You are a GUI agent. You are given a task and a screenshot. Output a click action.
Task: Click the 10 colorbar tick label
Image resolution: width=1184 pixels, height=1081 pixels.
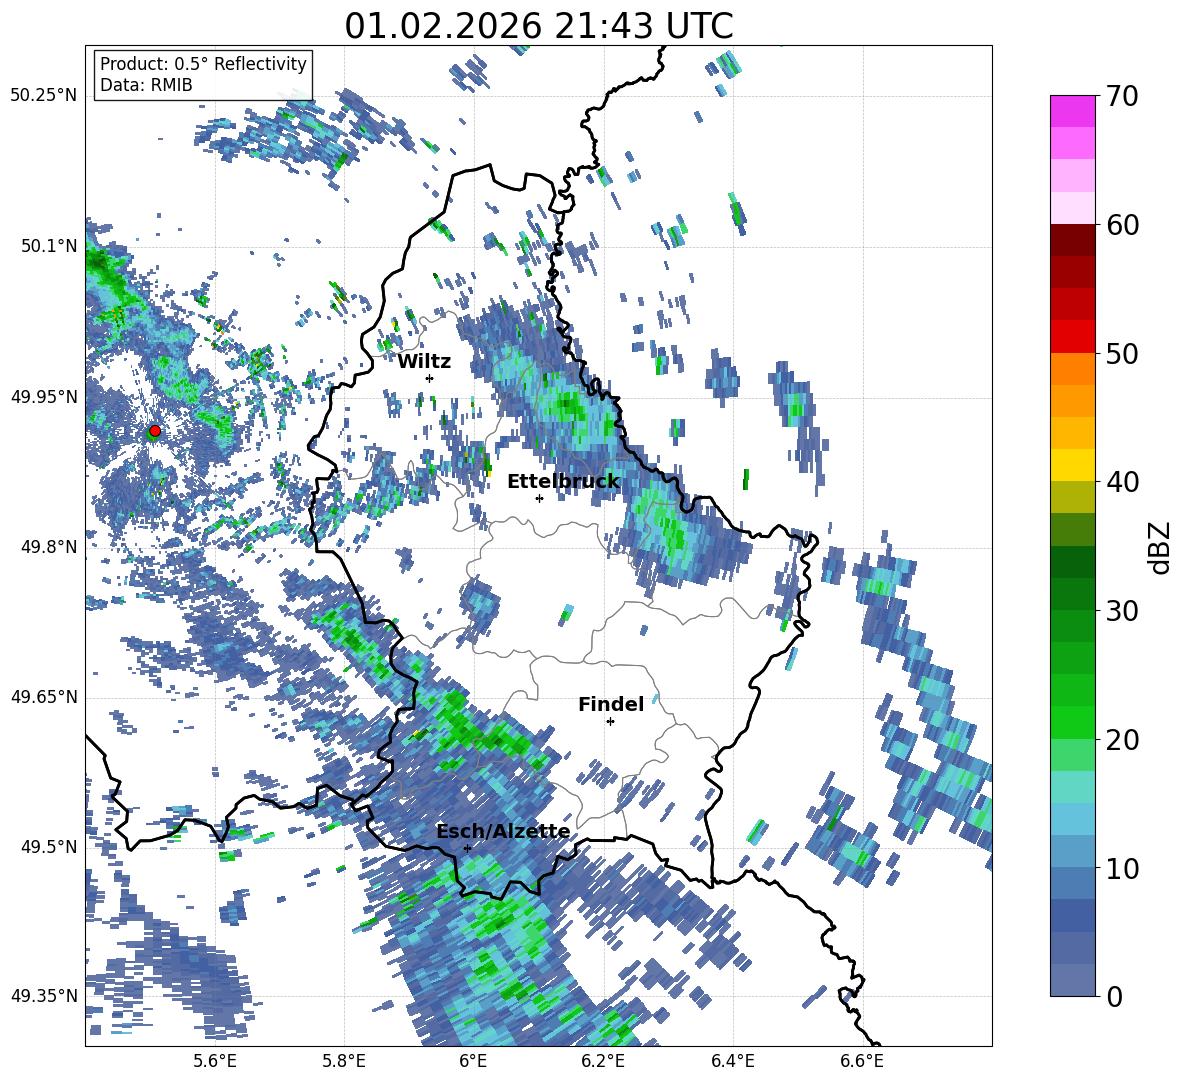click(x=1122, y=868)
